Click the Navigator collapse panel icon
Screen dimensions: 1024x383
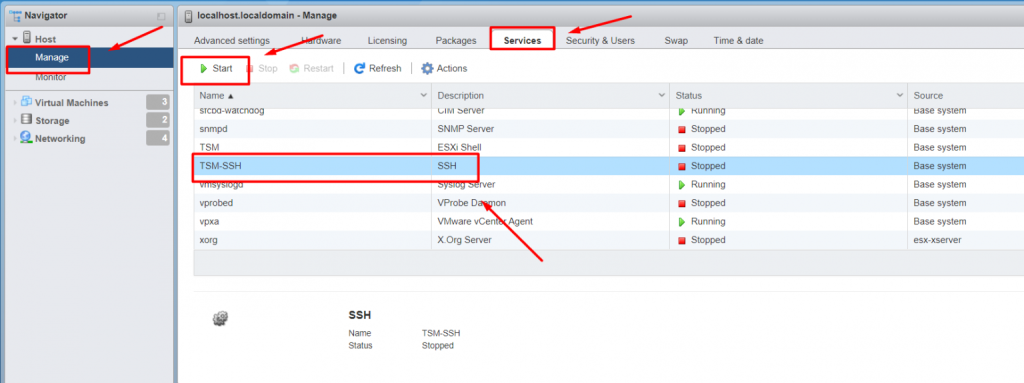point(161,16)
